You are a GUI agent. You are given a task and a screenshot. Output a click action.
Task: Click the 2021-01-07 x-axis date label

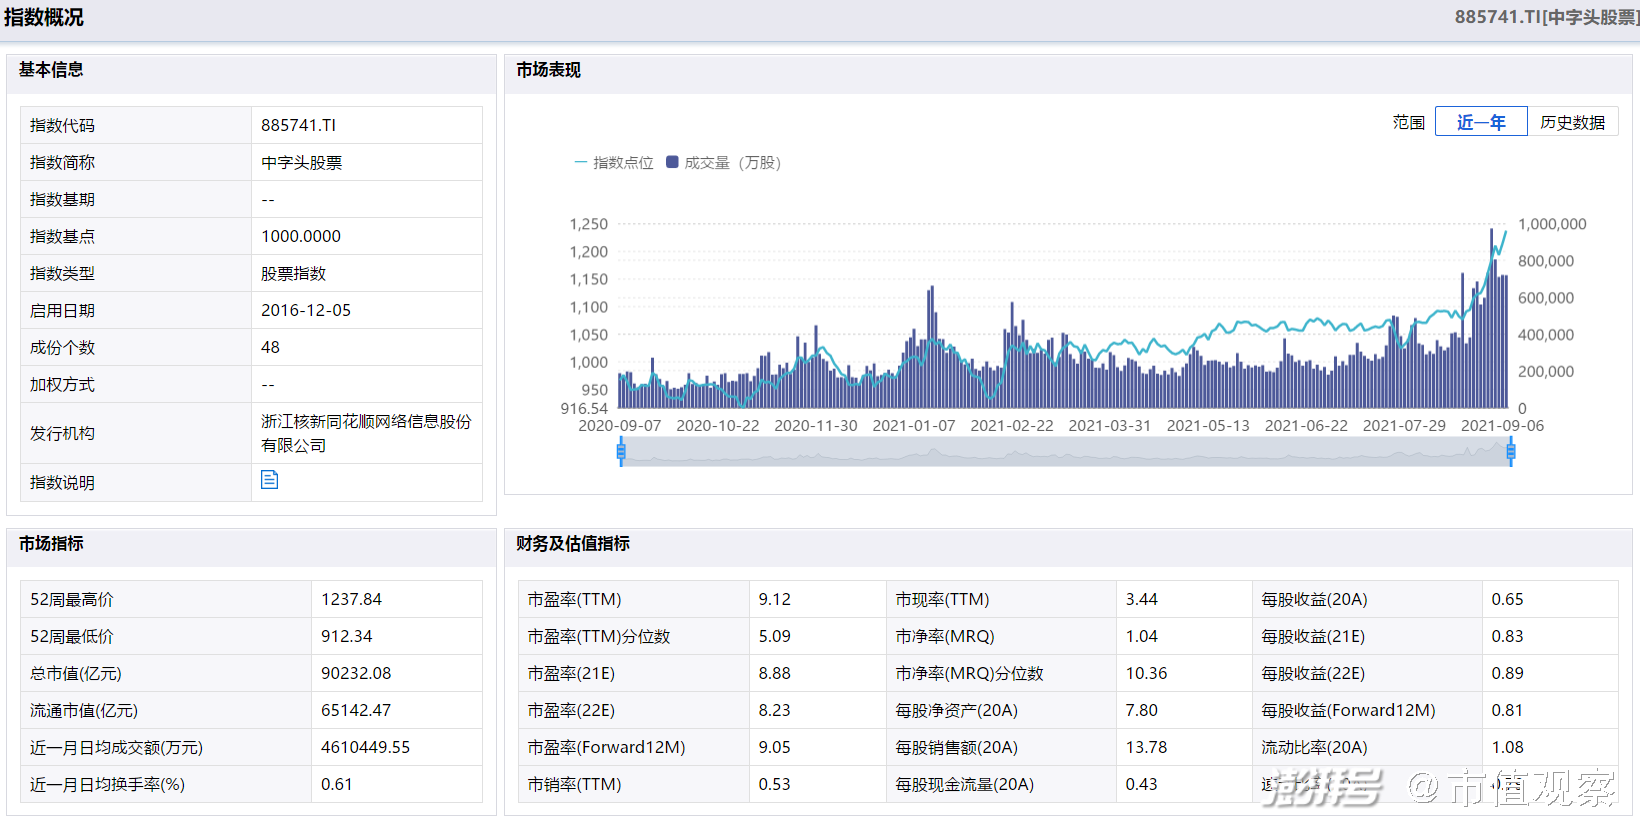(x=913, y=425)
